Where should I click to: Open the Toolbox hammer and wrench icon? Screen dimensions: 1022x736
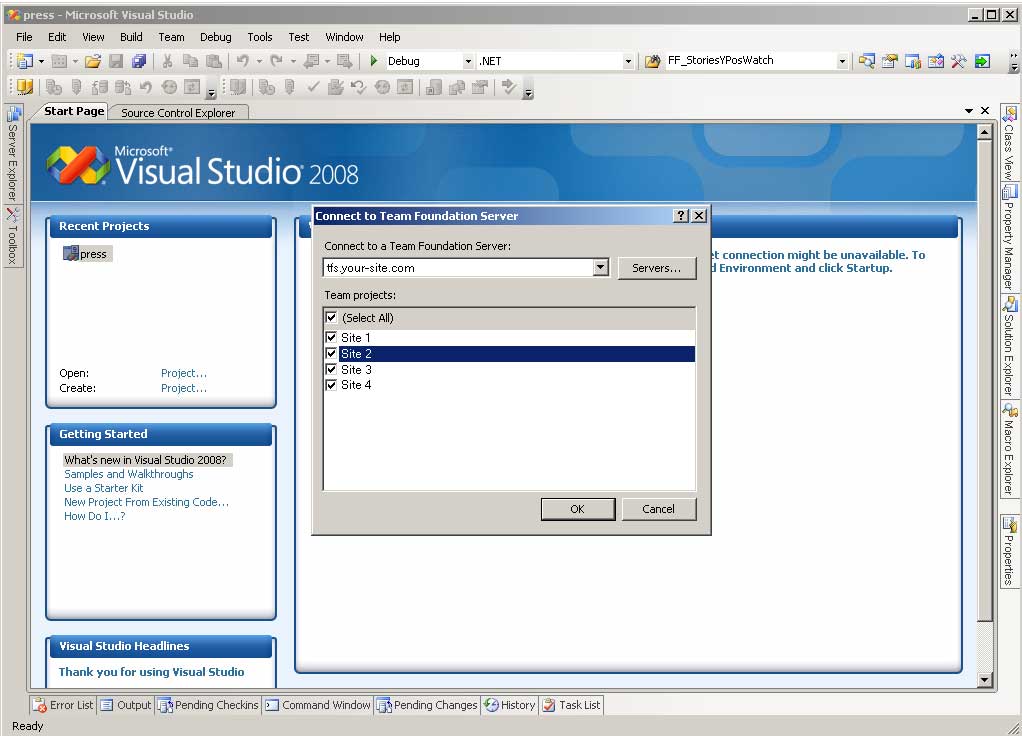pos(958,61)
